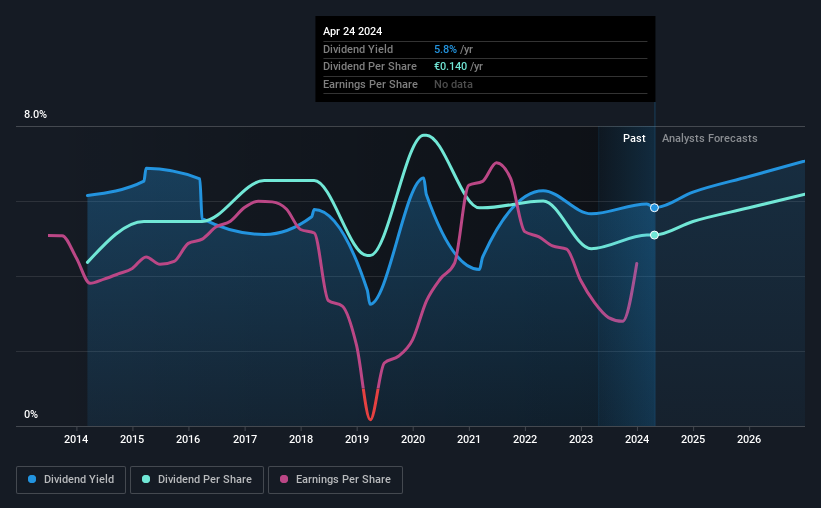Click the 2024 x-axis label
This screenshot has height=508, width=821.
(637, 439)
